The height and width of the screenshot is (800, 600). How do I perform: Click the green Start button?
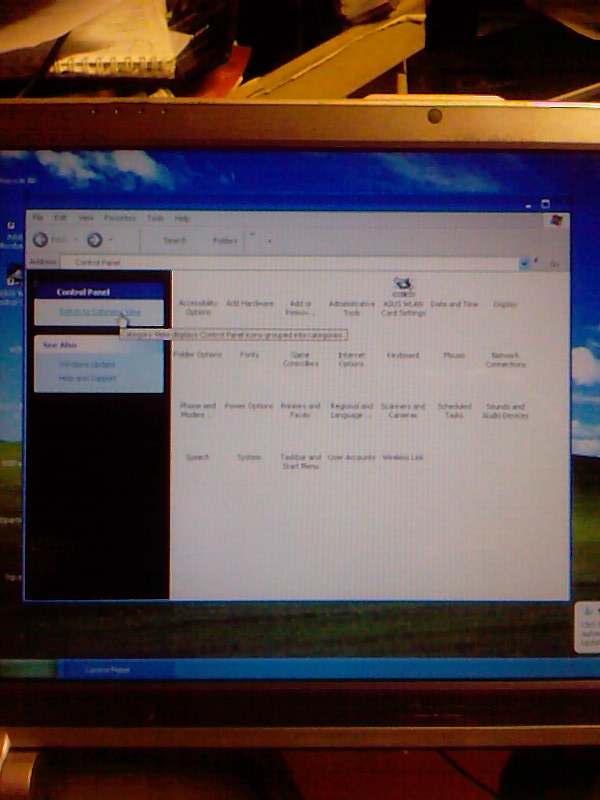coord(28,669)
